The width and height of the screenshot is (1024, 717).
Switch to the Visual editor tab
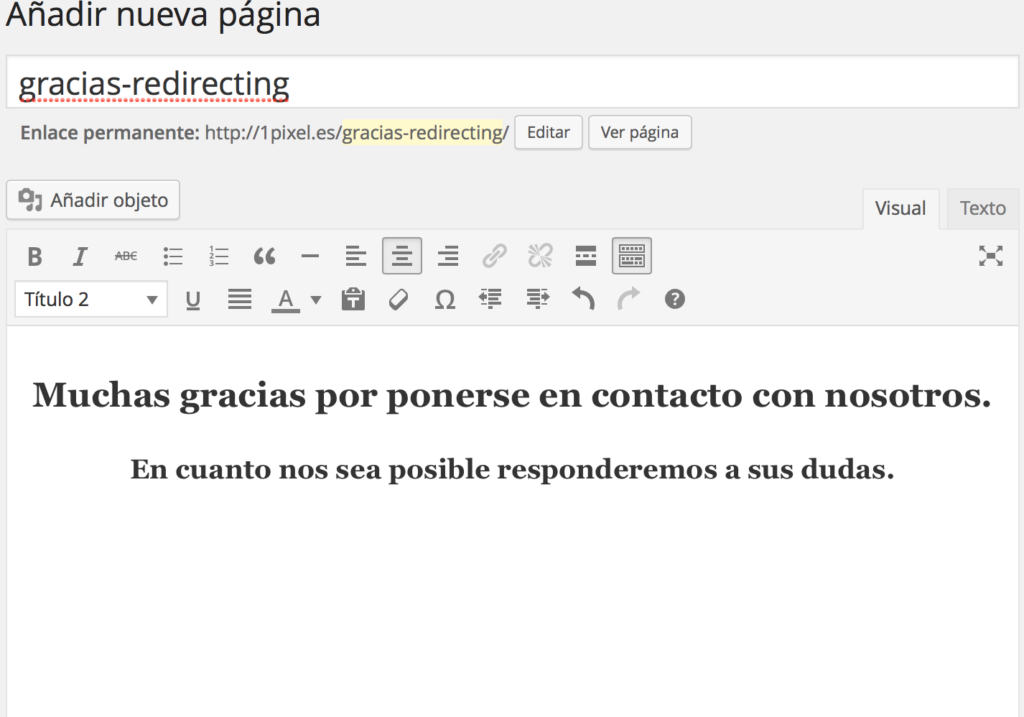click(x=901, y=208)
